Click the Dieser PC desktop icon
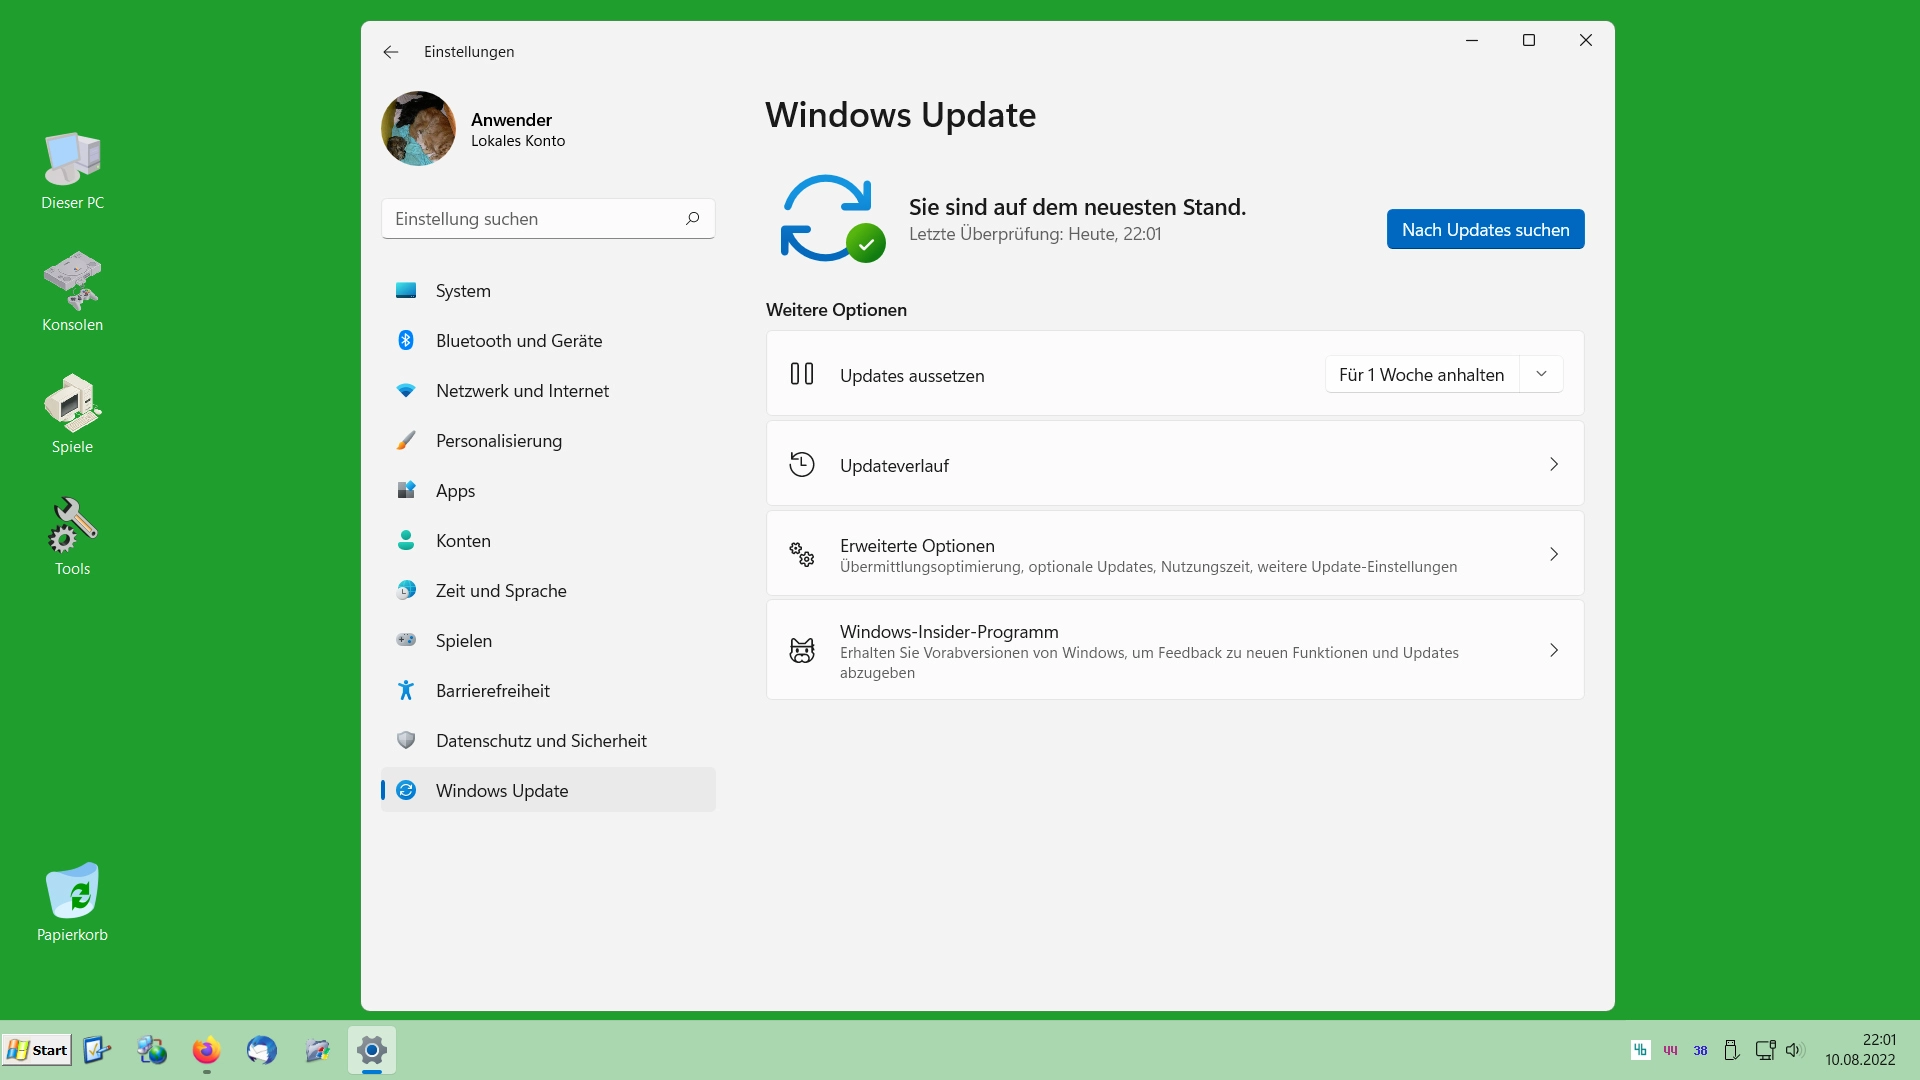 pyautogui.click(x=72, y=171)
